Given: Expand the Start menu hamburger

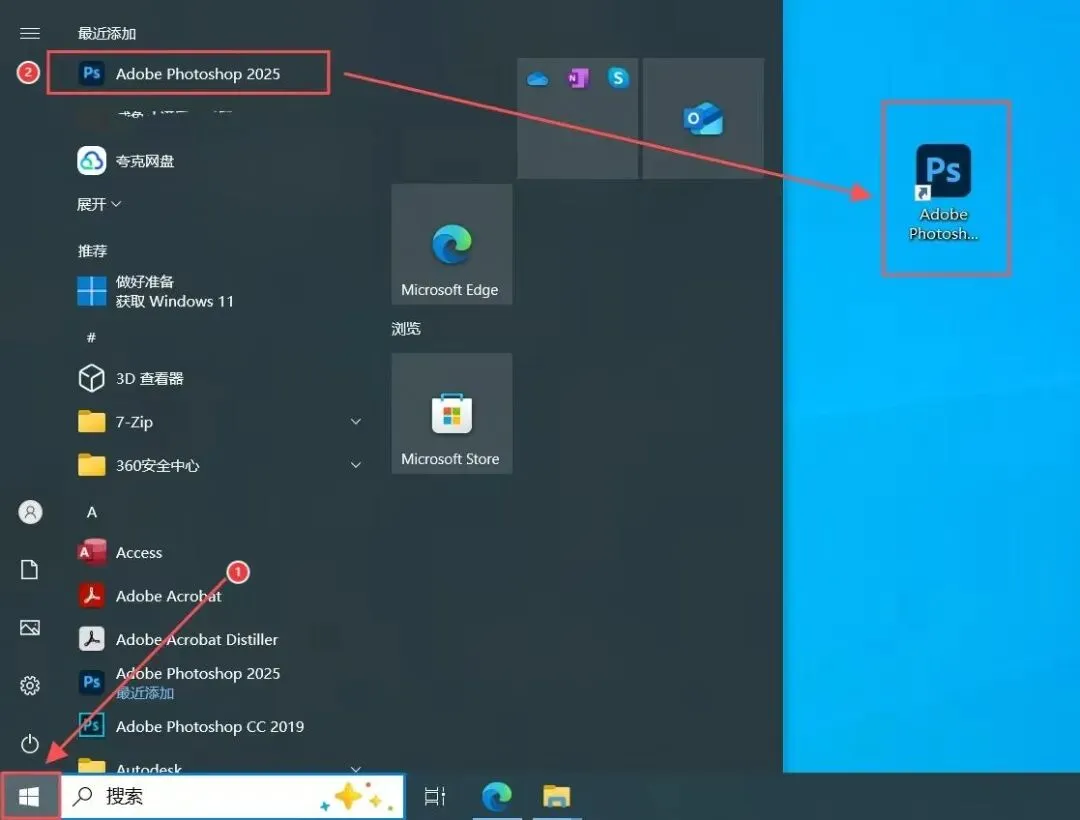Looking at the screenshot, I should (x=30, y=33).
